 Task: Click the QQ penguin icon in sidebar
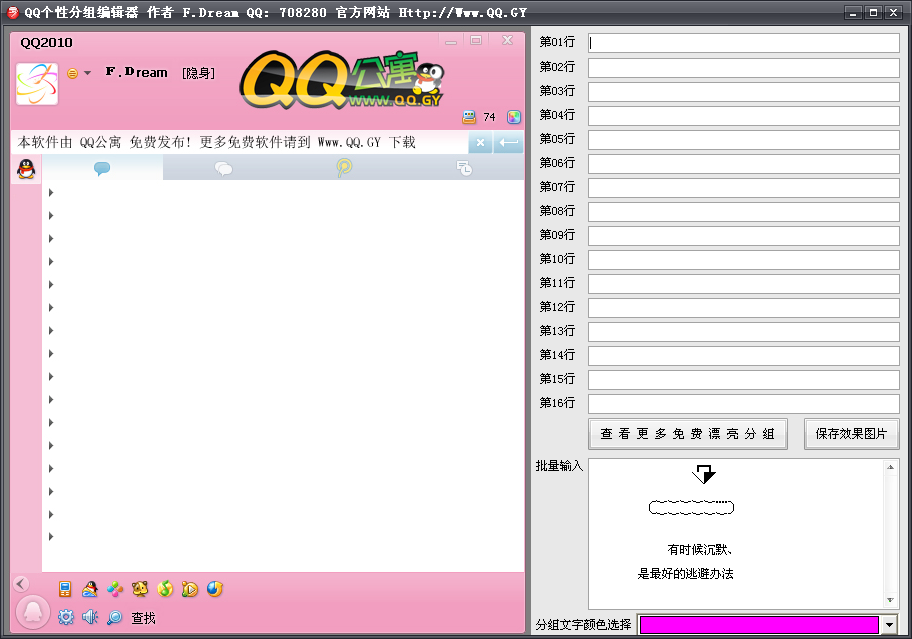point(26,169)
